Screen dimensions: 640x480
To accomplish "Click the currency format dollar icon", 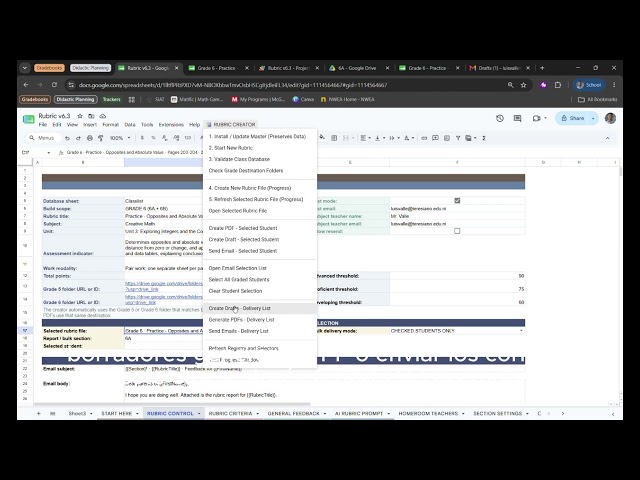I will [x=142, y=138].
